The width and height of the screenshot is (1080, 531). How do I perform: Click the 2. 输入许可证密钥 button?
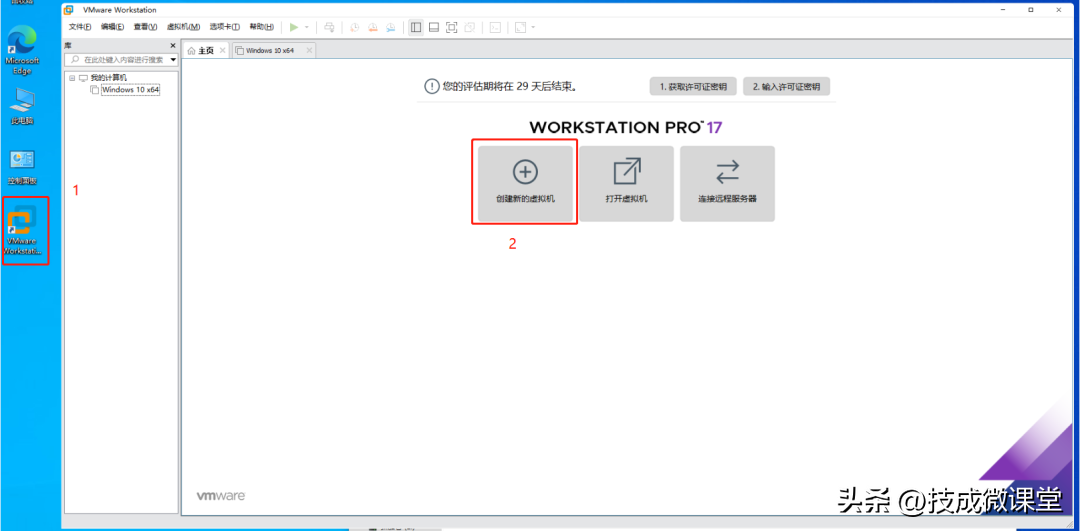(787, 87)
